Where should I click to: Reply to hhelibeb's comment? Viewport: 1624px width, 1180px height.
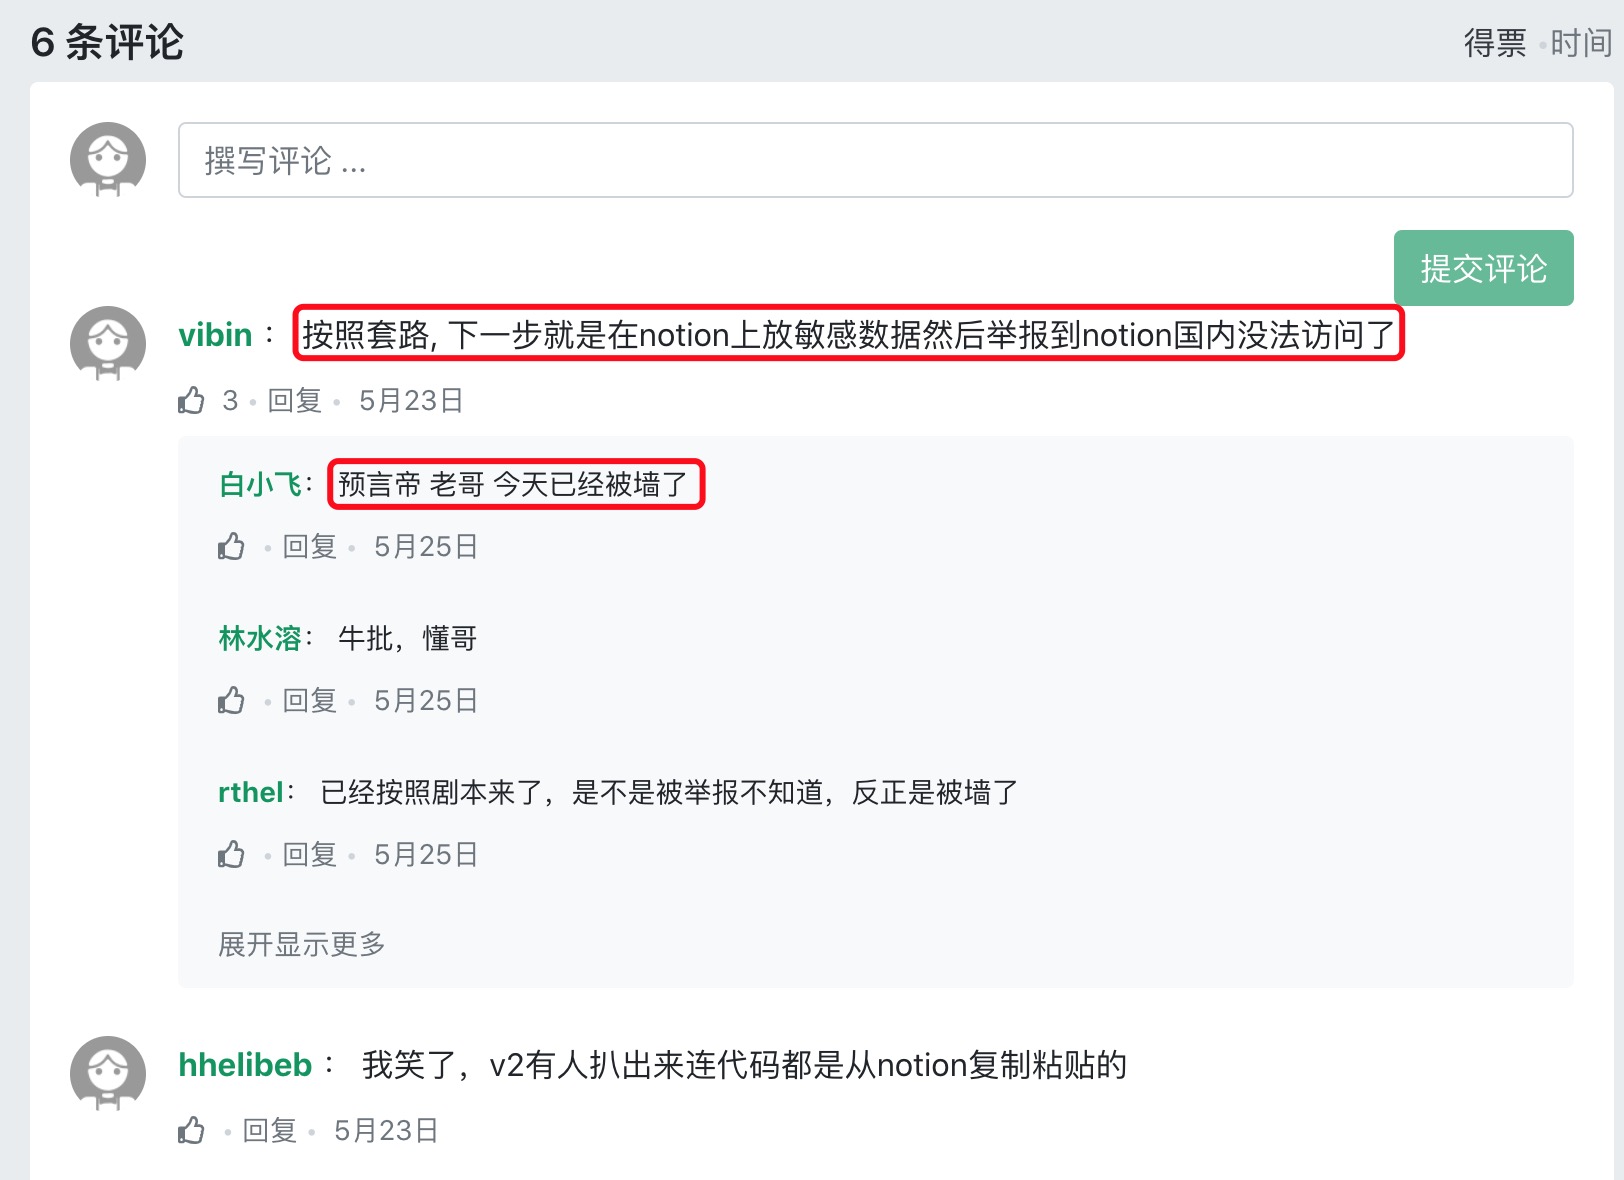269,1131
